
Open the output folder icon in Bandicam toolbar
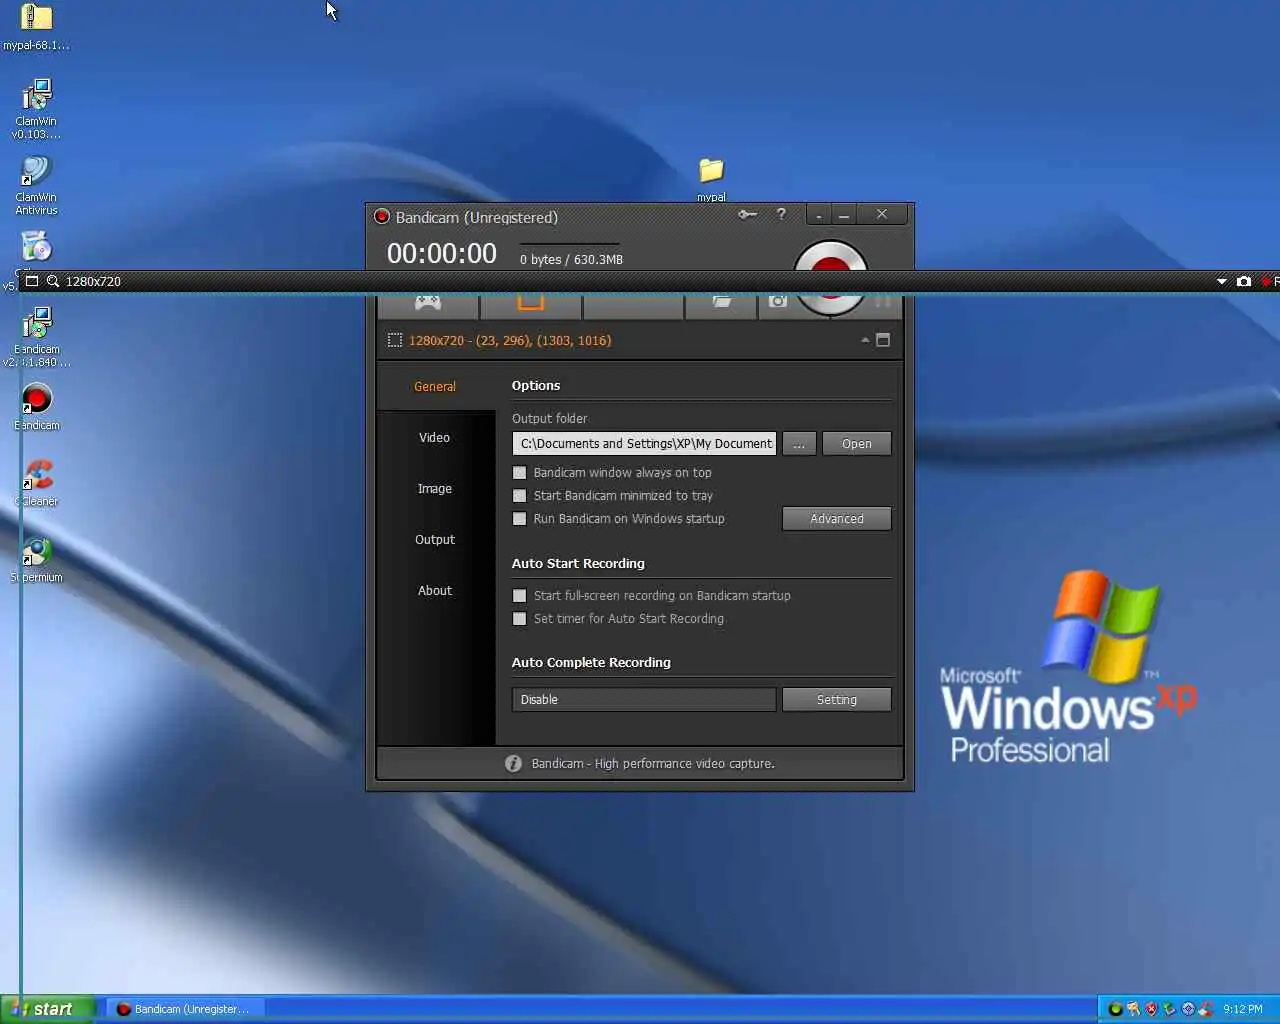coord(722,302)
